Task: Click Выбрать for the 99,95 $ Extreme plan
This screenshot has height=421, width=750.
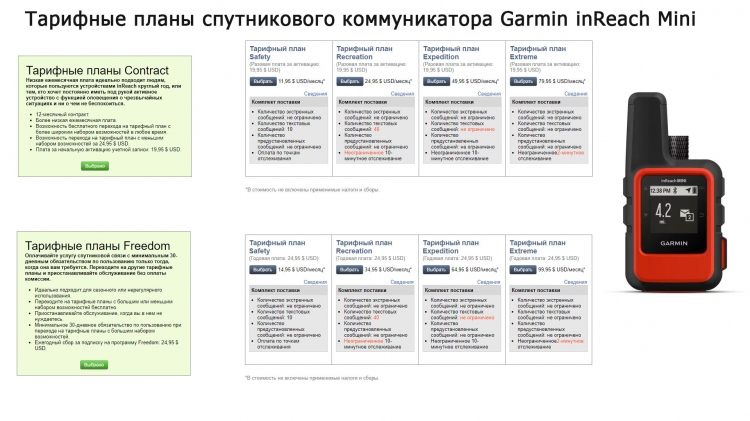Action: pos(523,270)
